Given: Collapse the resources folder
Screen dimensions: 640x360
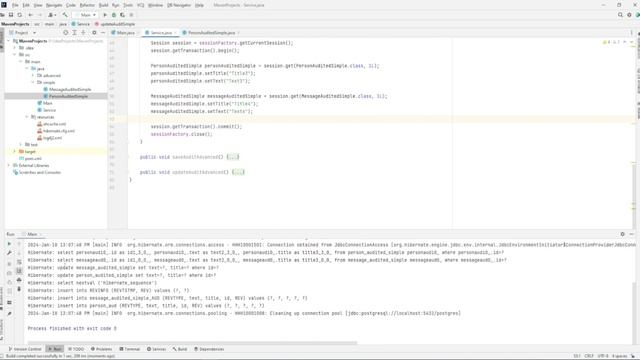Looking at the screenshot, I should point(27,117).
